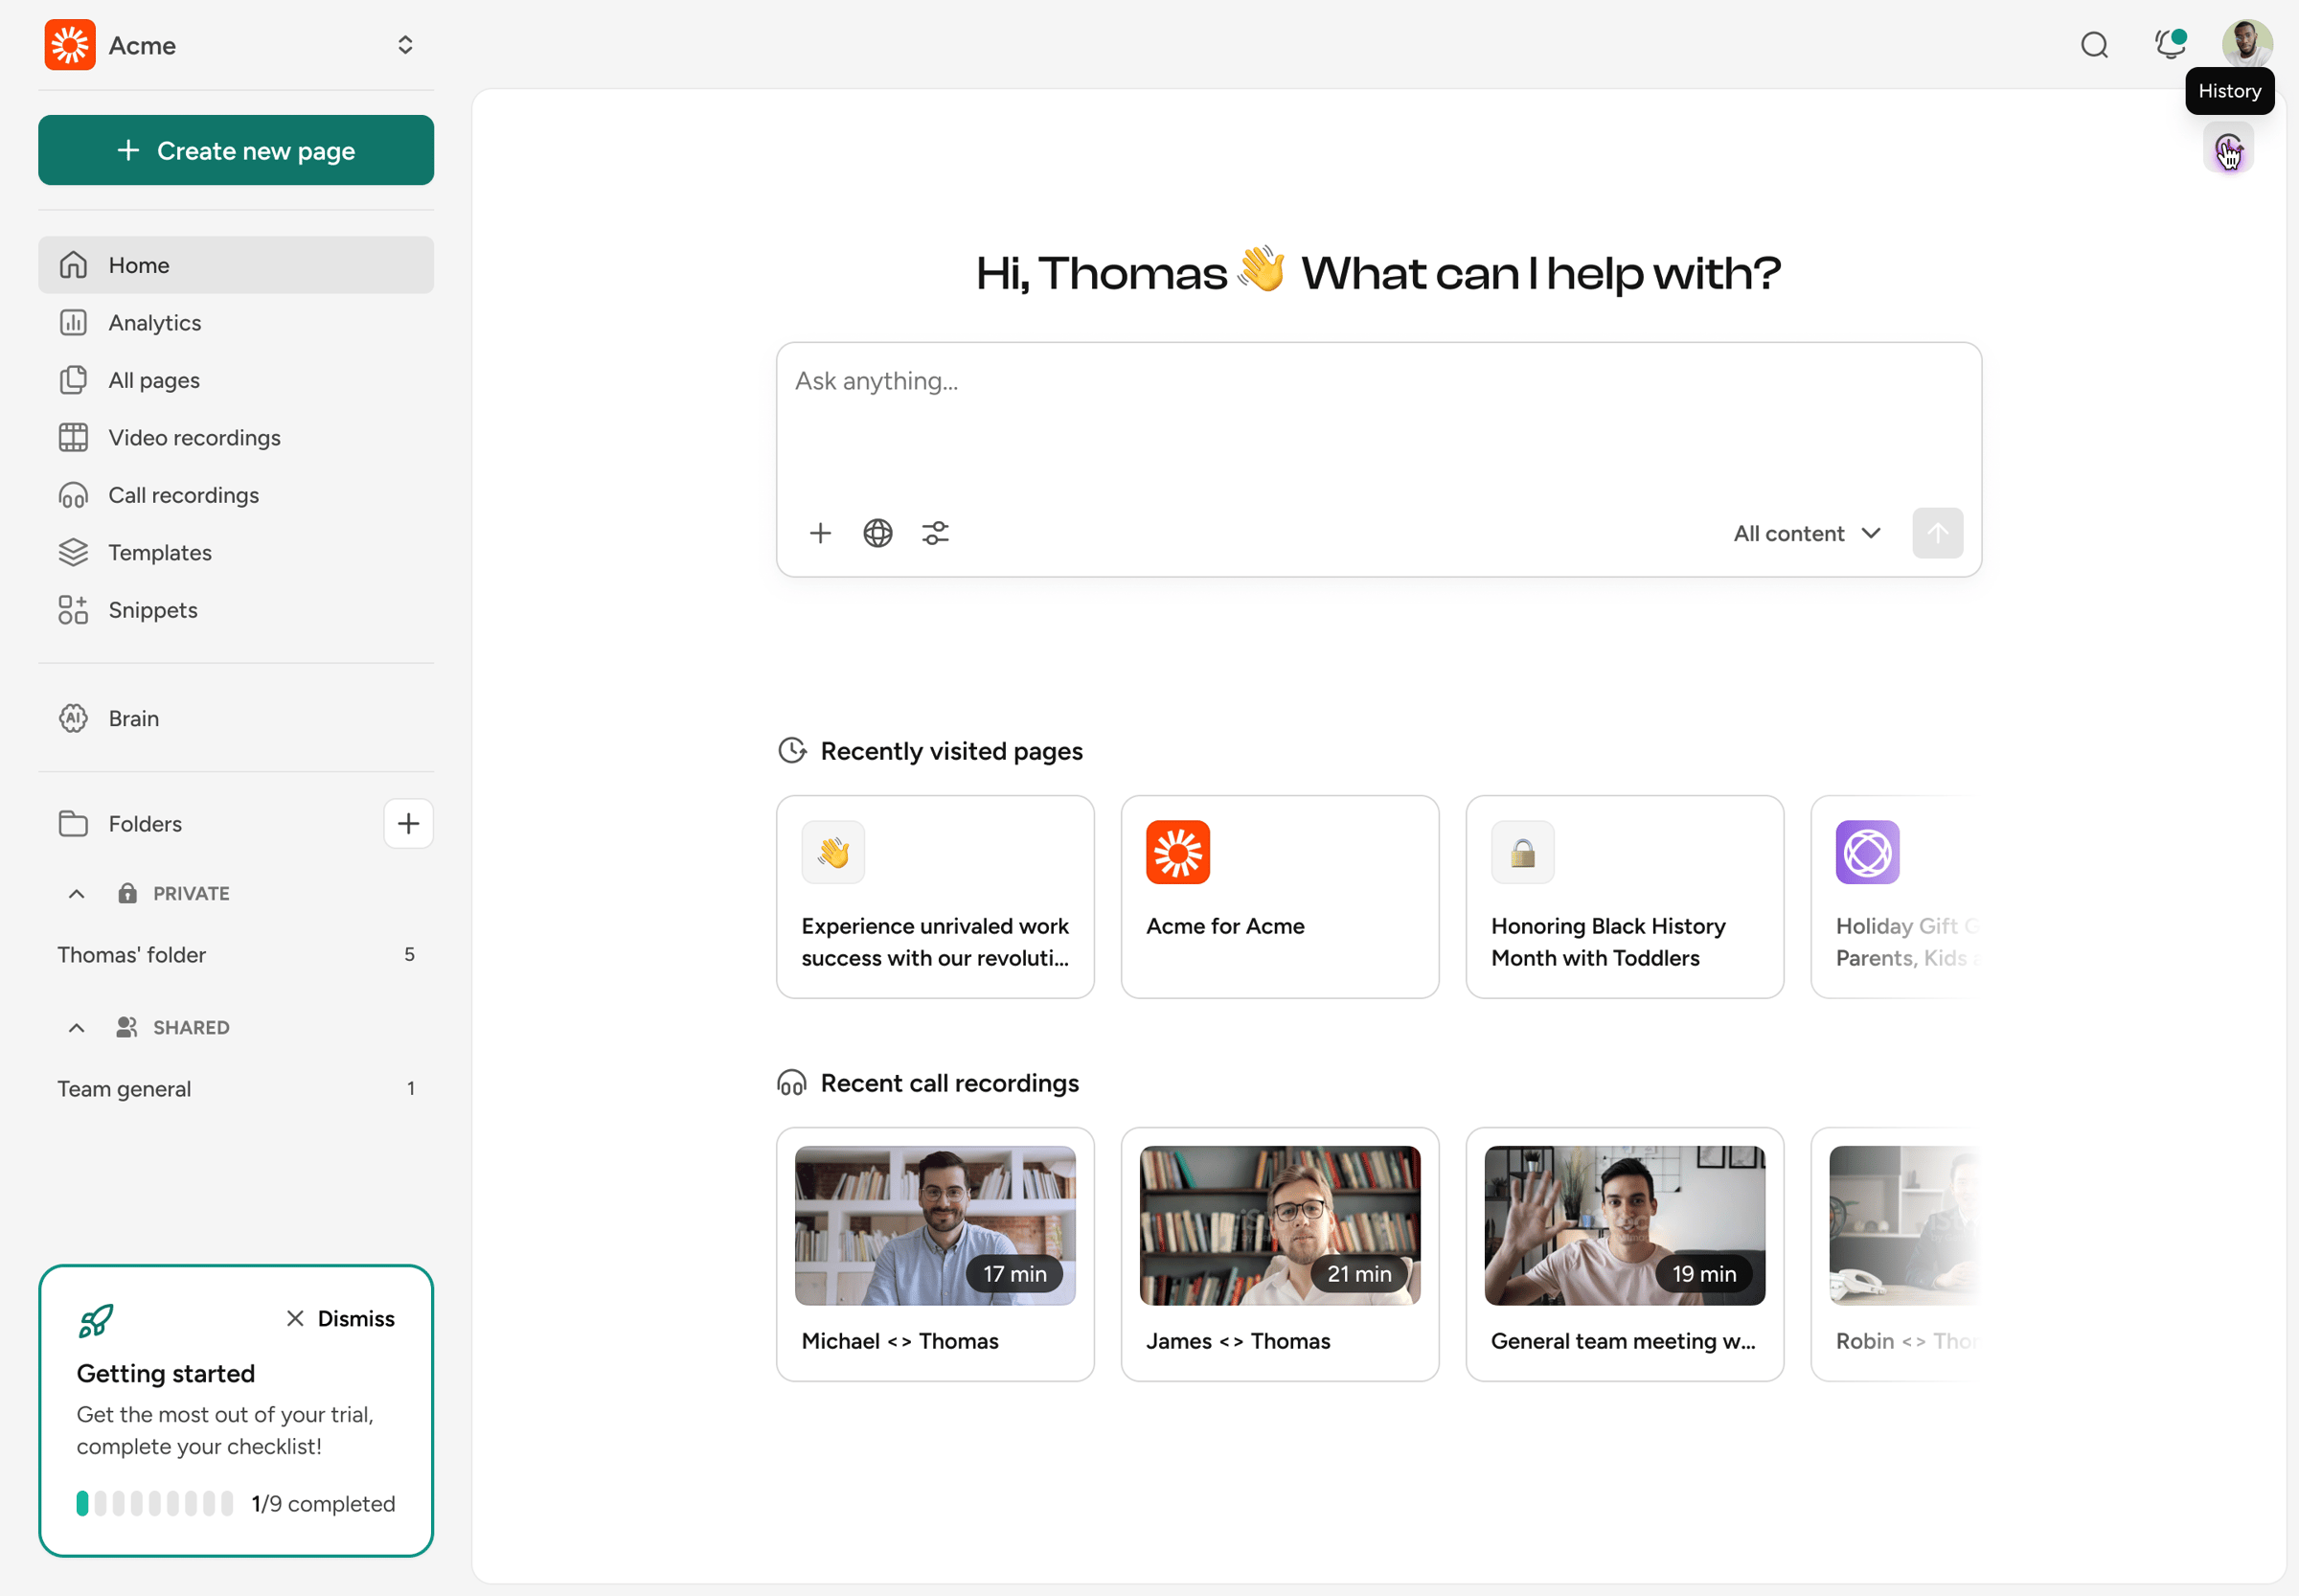Click the plus attachment icon in prompt box
Screen dimensions: 2299x1596
pyautogui.click(x=820, y=533)
